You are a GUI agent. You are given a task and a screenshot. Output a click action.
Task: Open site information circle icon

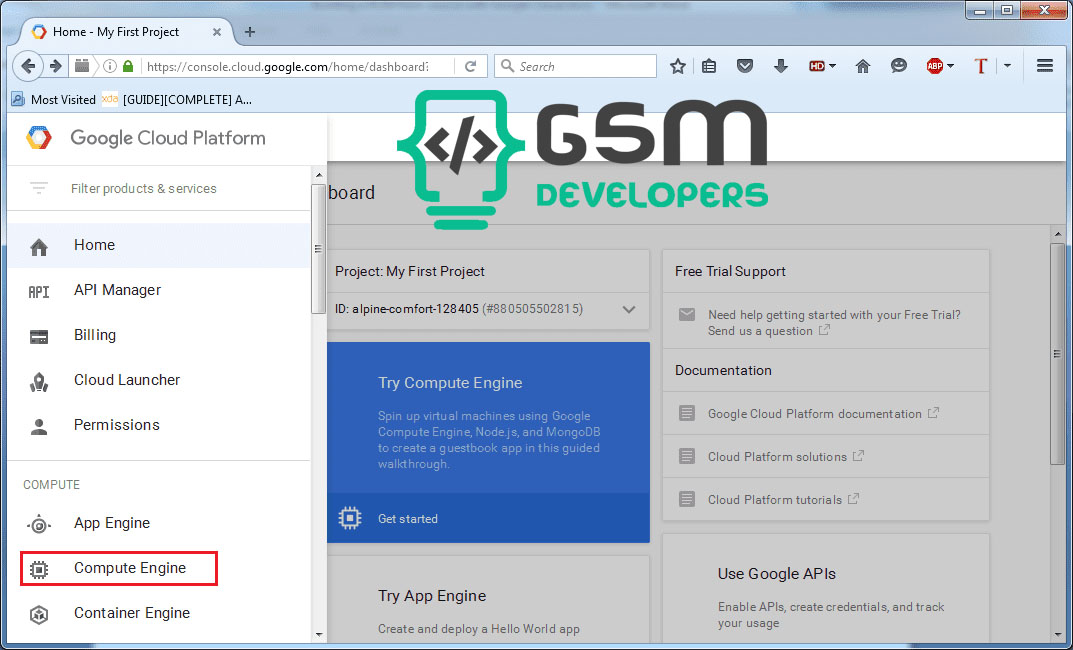[x=109, y=66]
